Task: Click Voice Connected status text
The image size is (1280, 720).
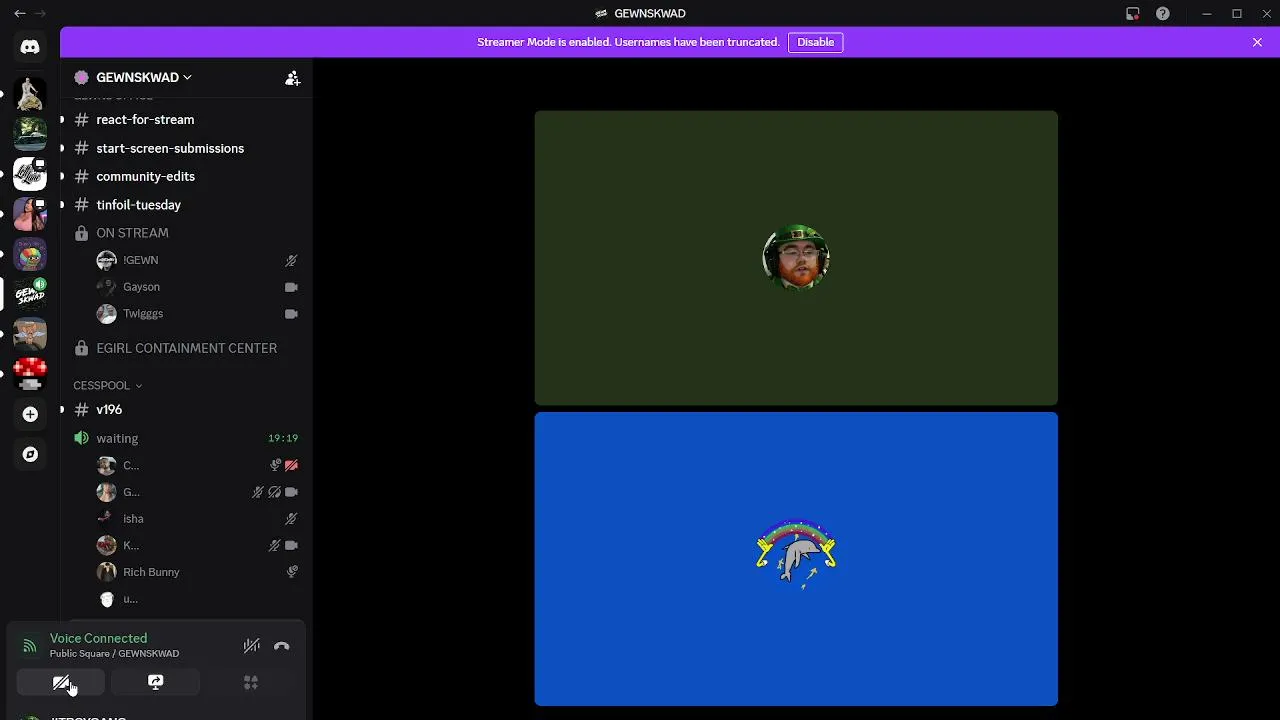Action: pos(98,638)
